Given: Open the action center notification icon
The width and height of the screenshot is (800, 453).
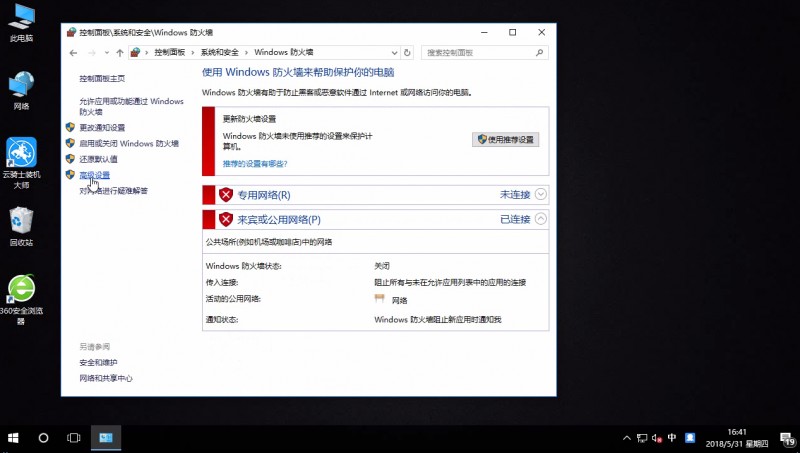Looking at the screenshot, I should pyautogui.click(x=788, y=438).
